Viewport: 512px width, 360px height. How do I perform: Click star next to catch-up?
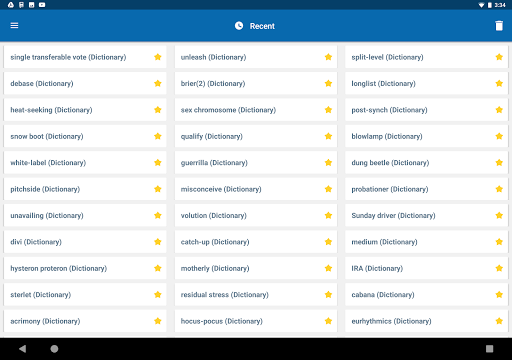coord(328,242)
